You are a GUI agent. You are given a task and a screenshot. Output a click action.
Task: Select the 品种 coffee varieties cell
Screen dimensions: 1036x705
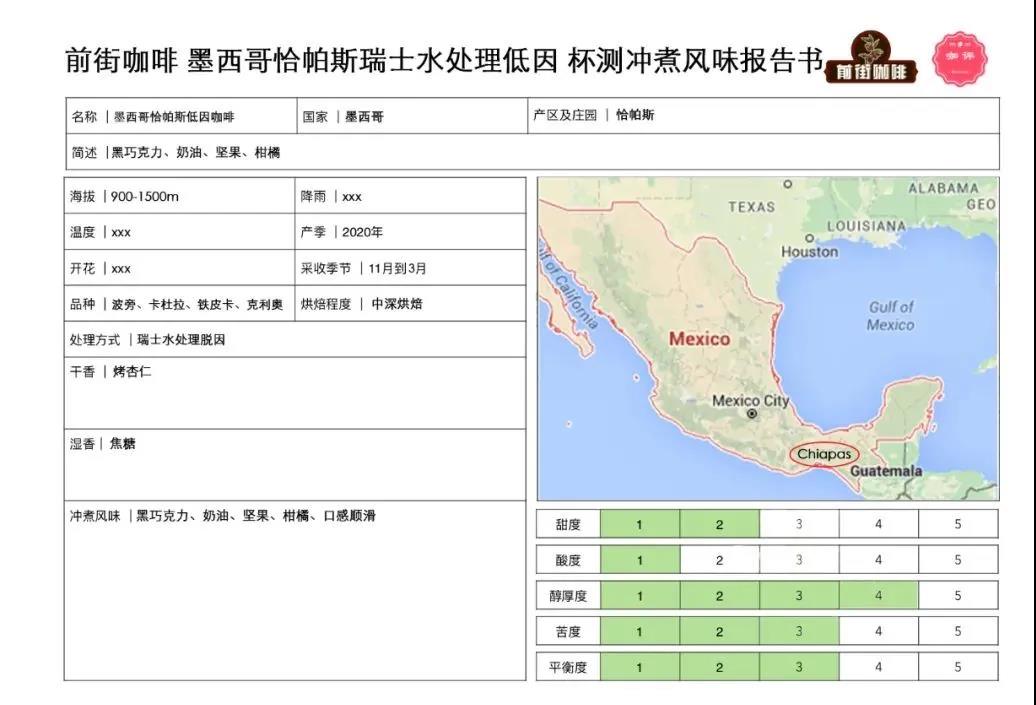click(x=180, y=304)
